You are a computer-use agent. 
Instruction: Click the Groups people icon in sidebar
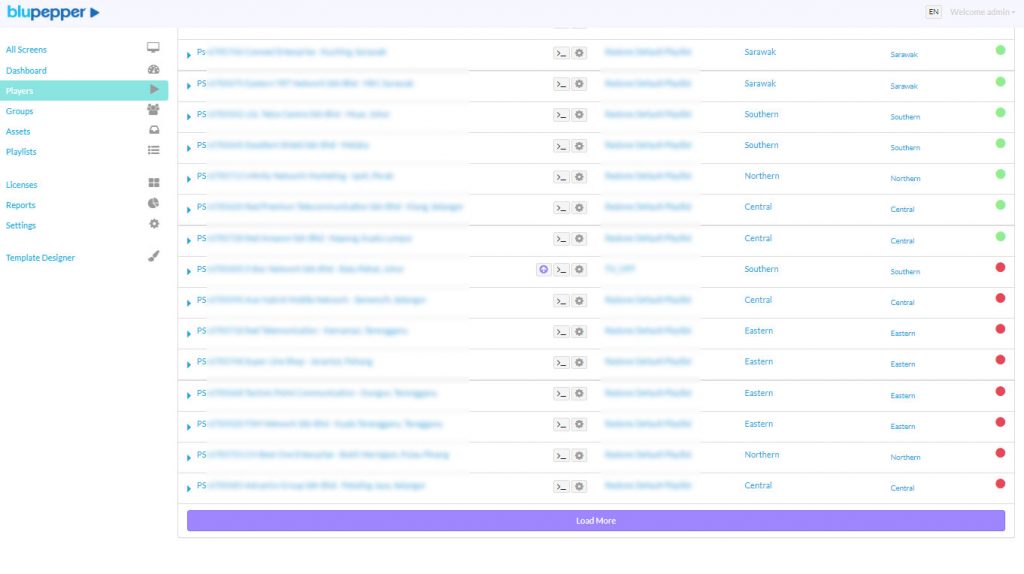(153, 111)
